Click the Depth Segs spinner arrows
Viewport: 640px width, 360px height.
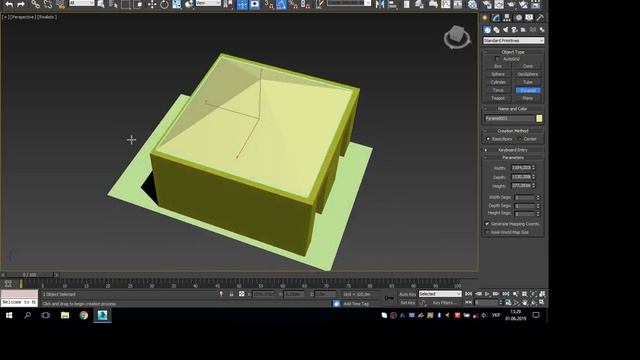538,206
